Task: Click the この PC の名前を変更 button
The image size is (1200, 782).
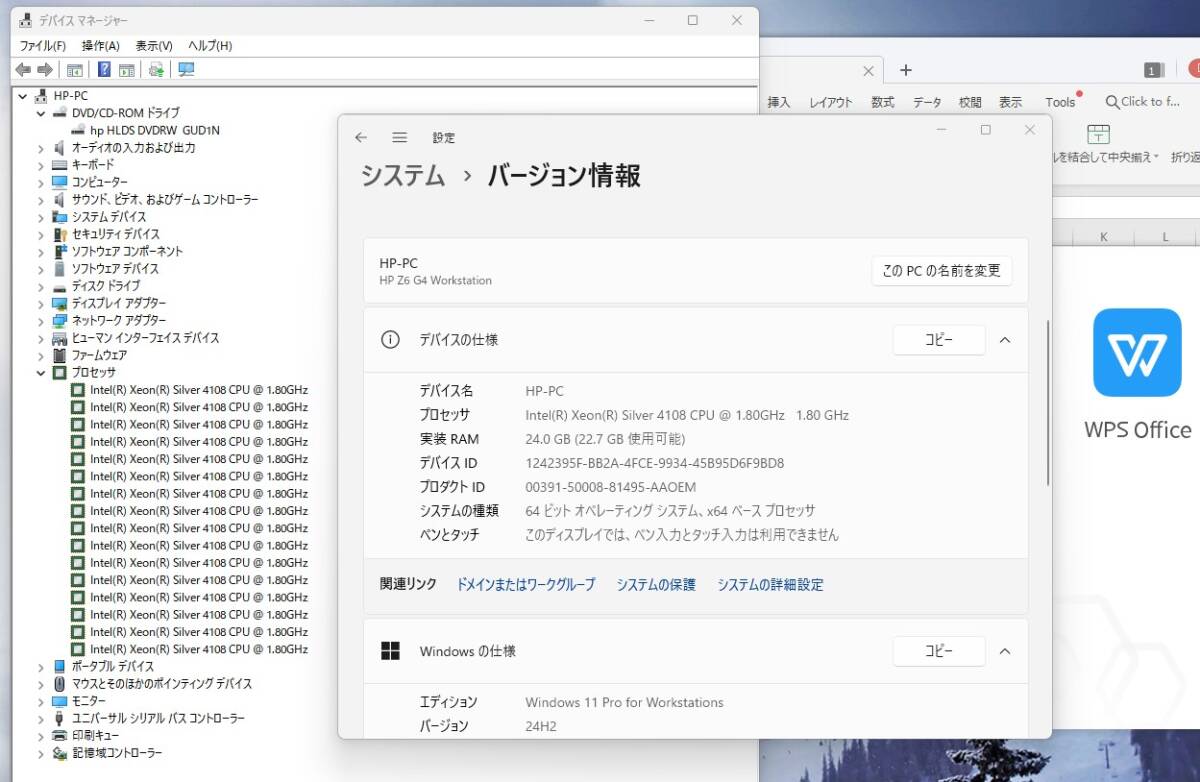Action: (x=942, y=271)
